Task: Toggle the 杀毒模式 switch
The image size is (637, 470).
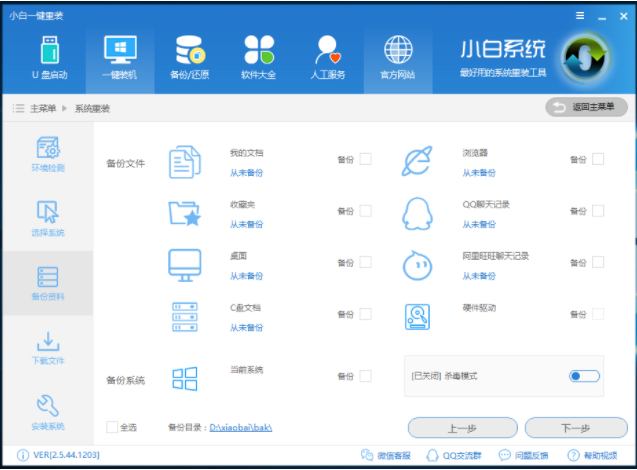Action: 584,376
